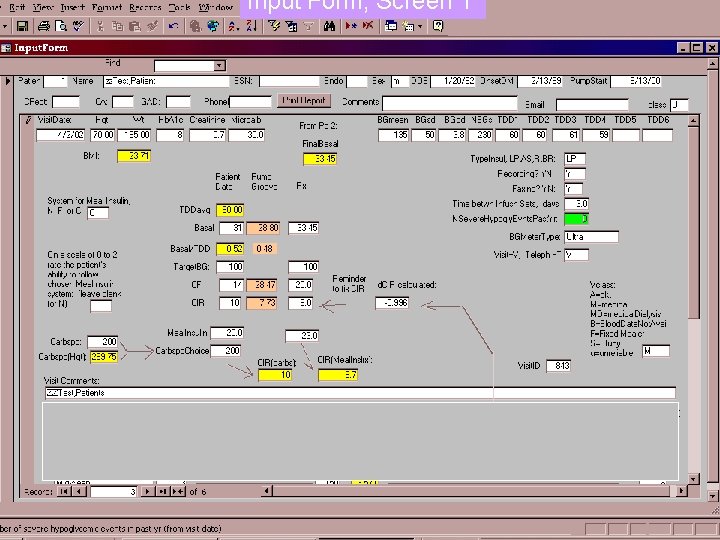
Task: Click the Carbspc field showing 200
Action: [x=102, y=342]
